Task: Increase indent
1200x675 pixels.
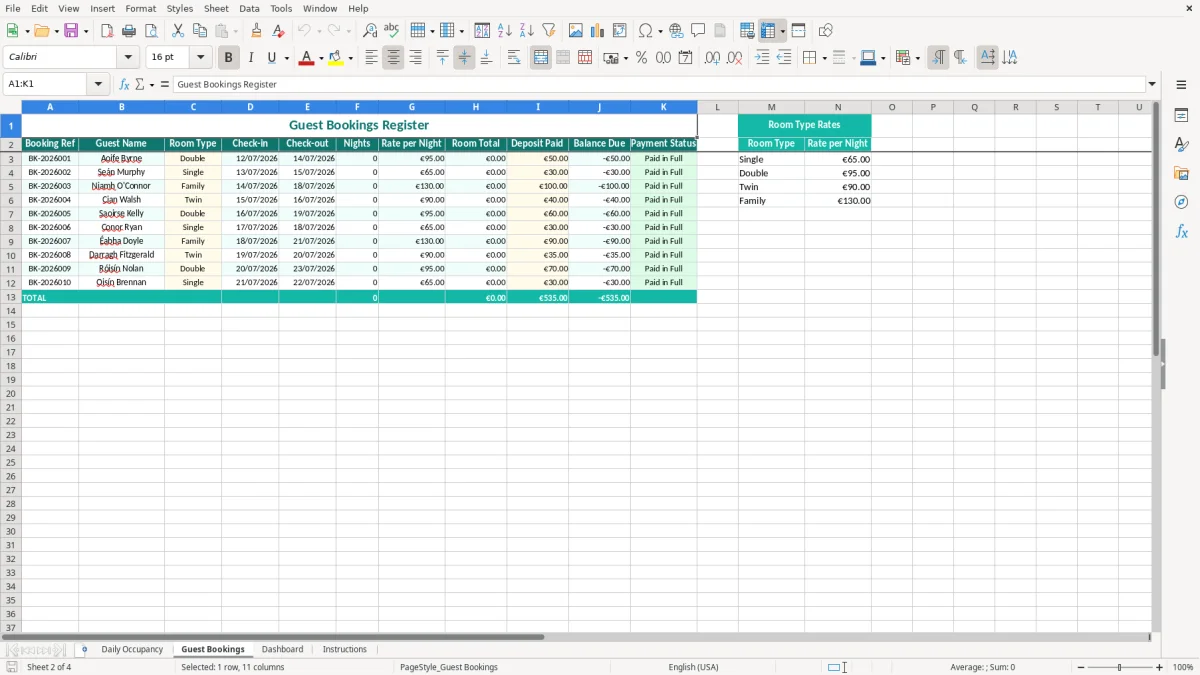Action: [x=762, y=58]
